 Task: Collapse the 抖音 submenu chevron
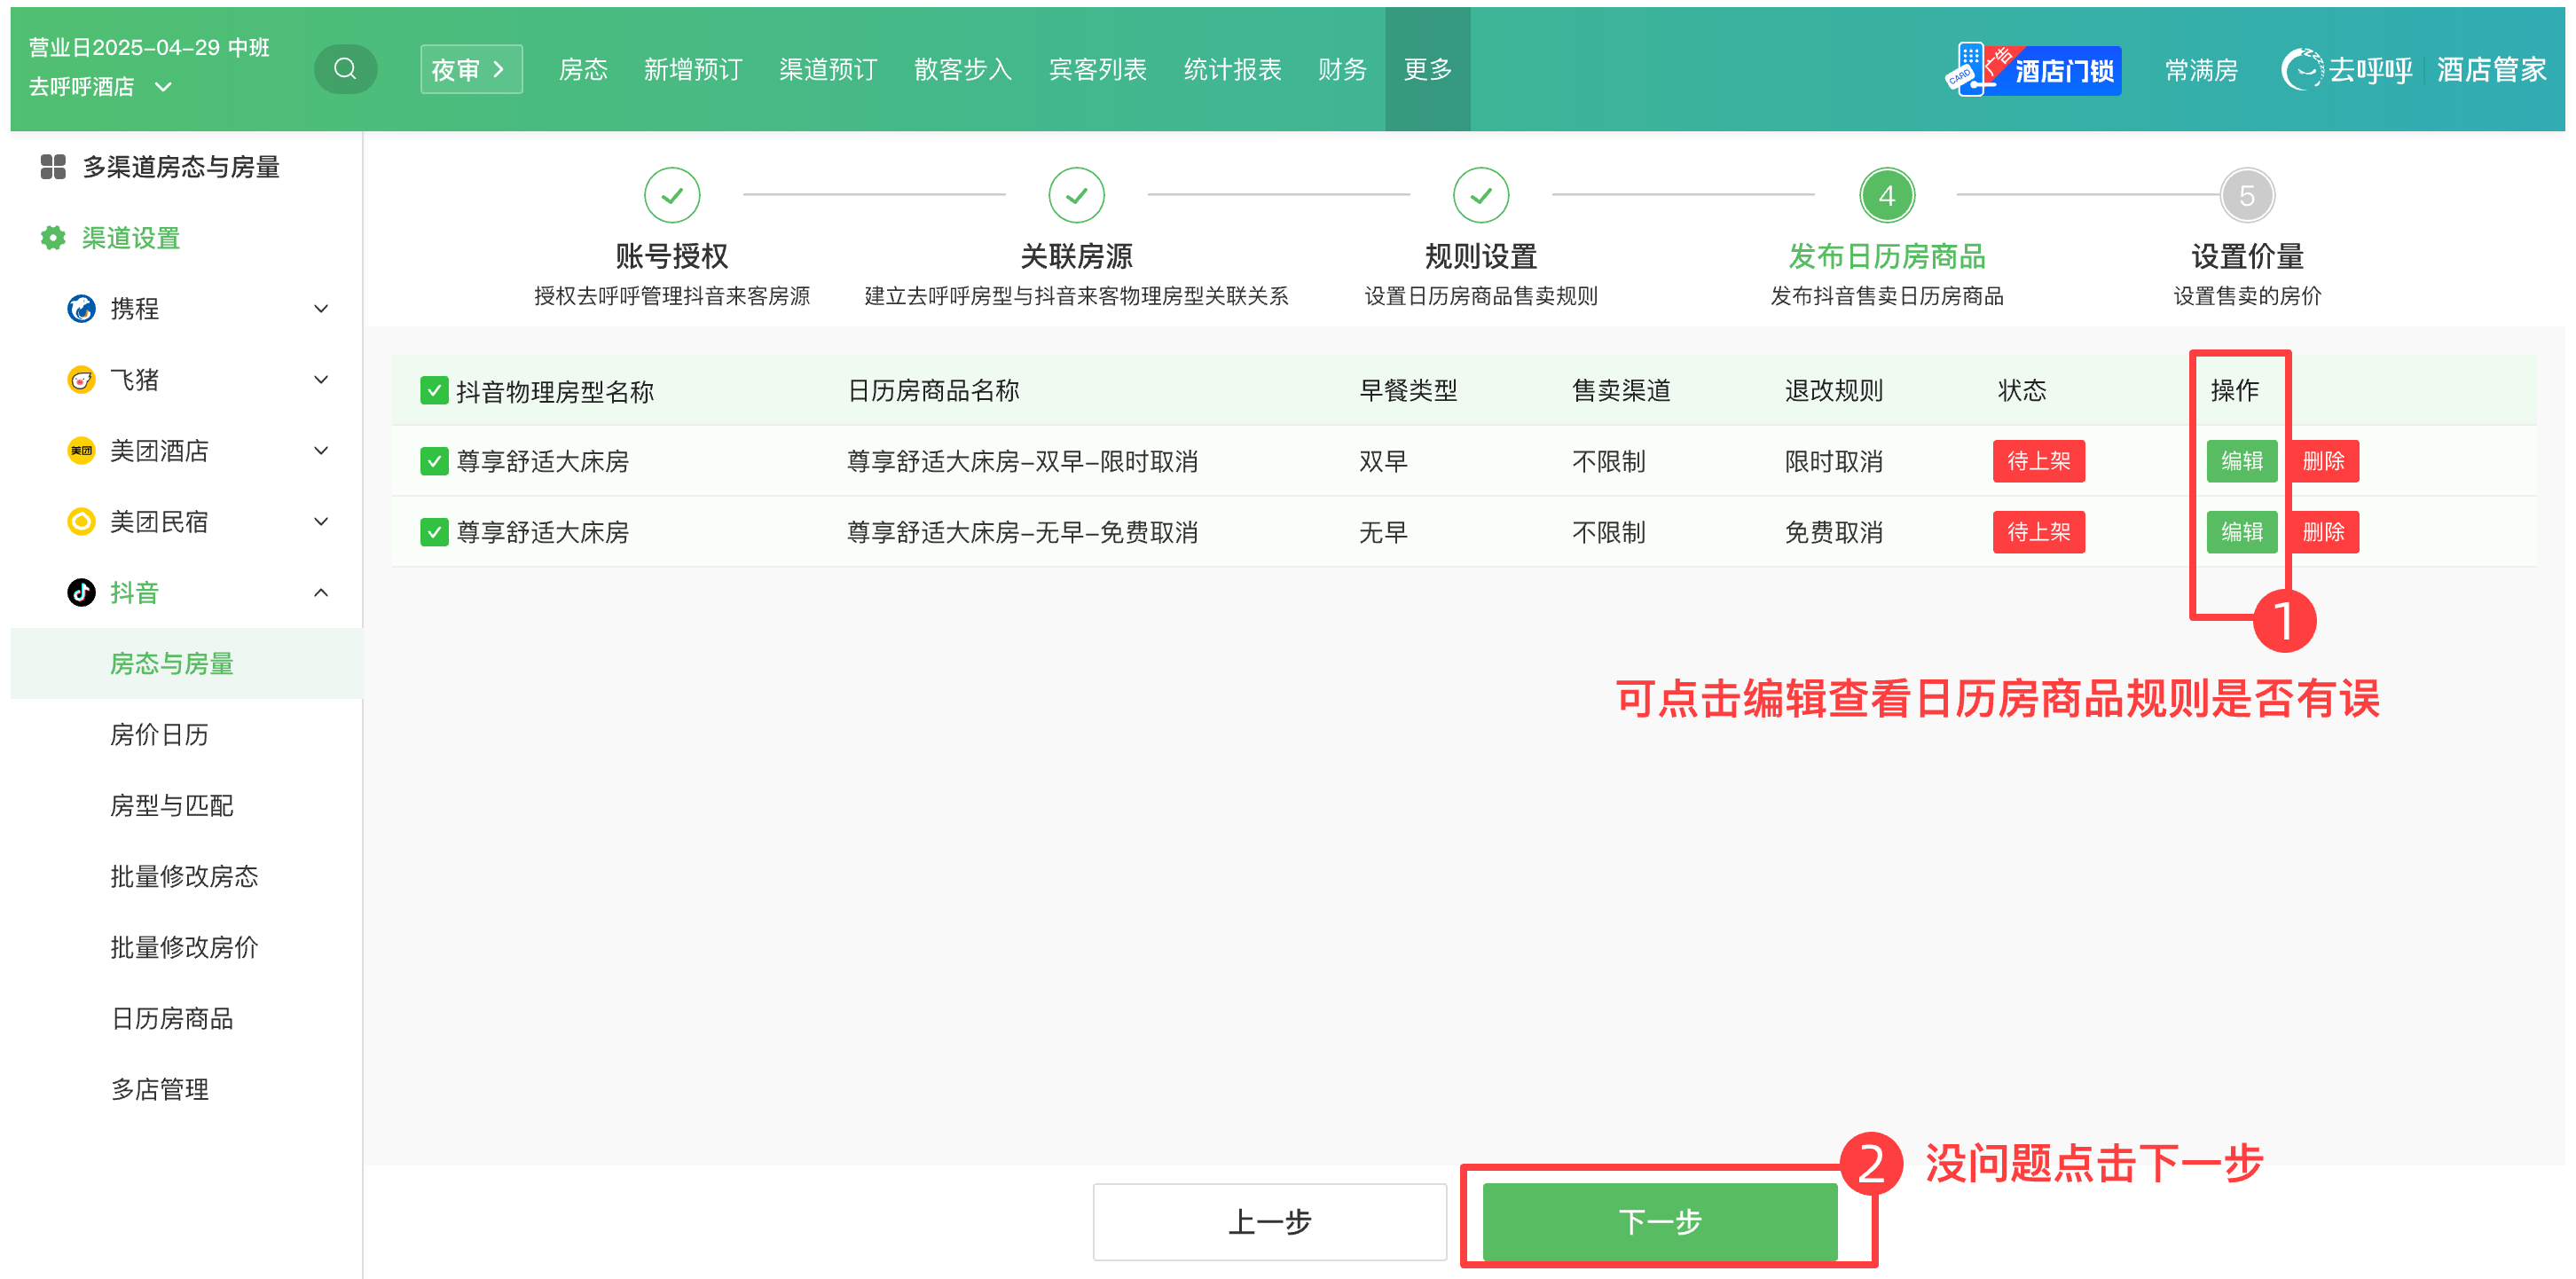321,592
